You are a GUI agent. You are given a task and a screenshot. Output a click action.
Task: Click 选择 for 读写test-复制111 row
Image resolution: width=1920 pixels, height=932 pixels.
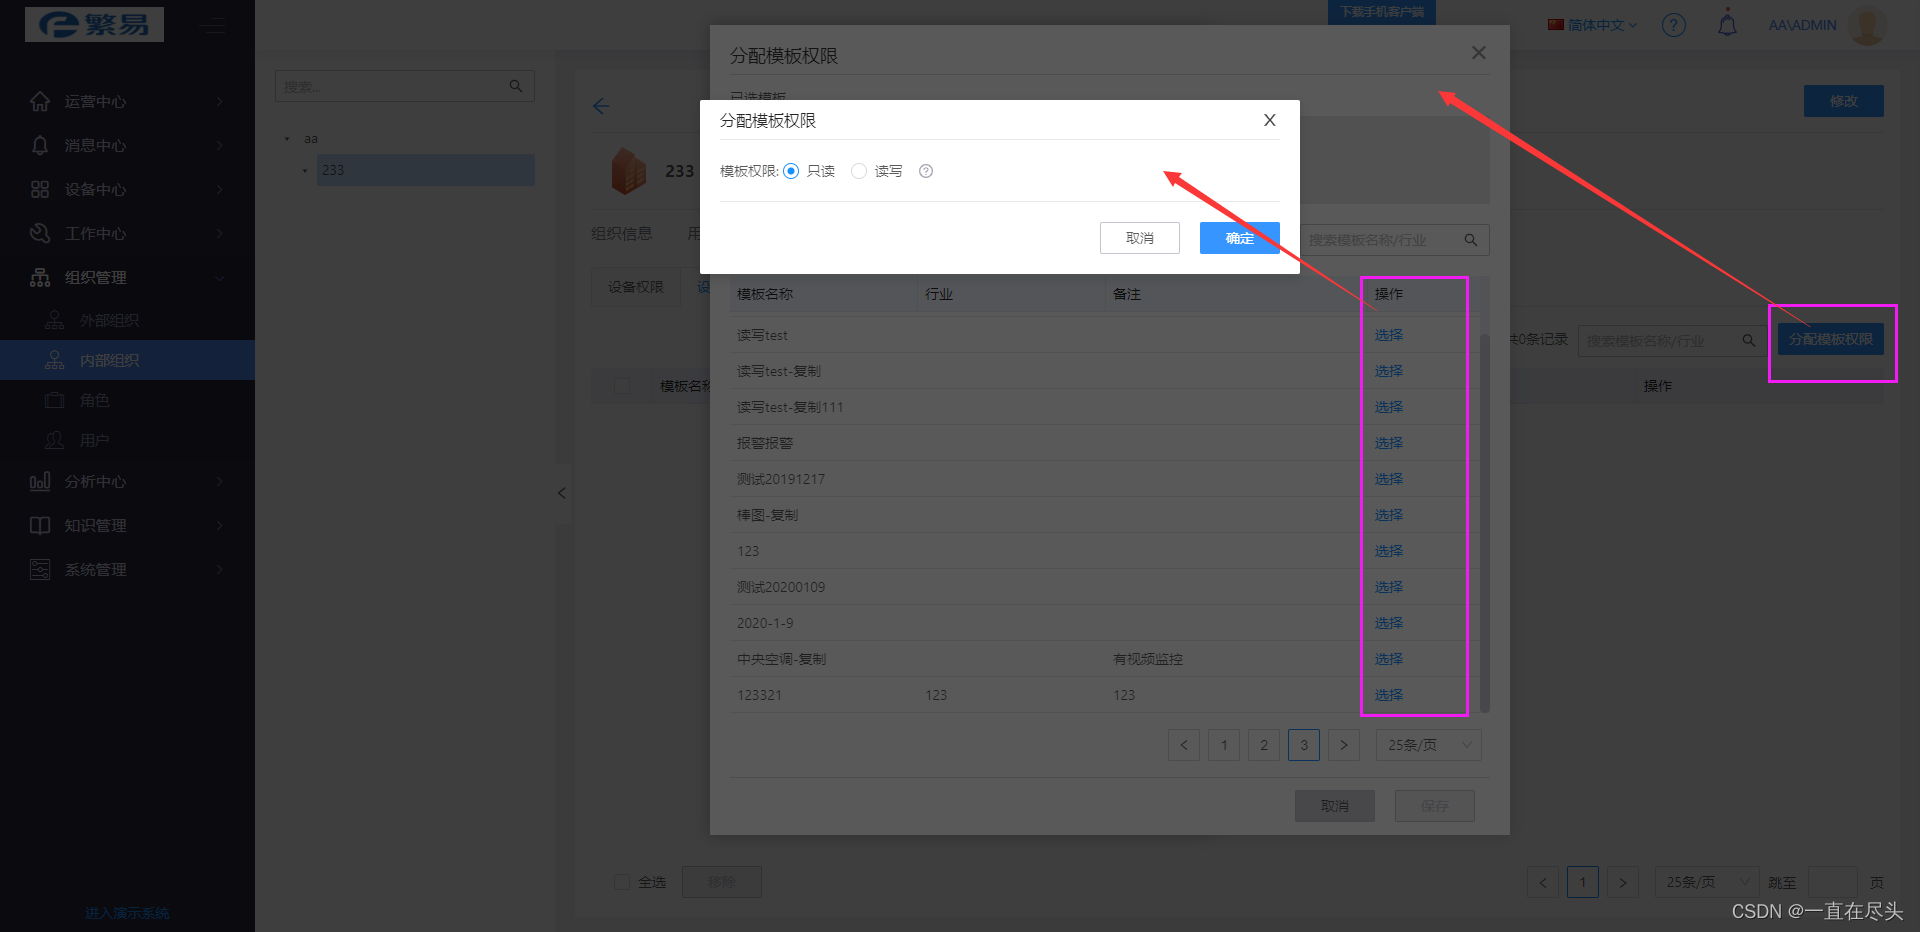click(x=1388, y=407)
